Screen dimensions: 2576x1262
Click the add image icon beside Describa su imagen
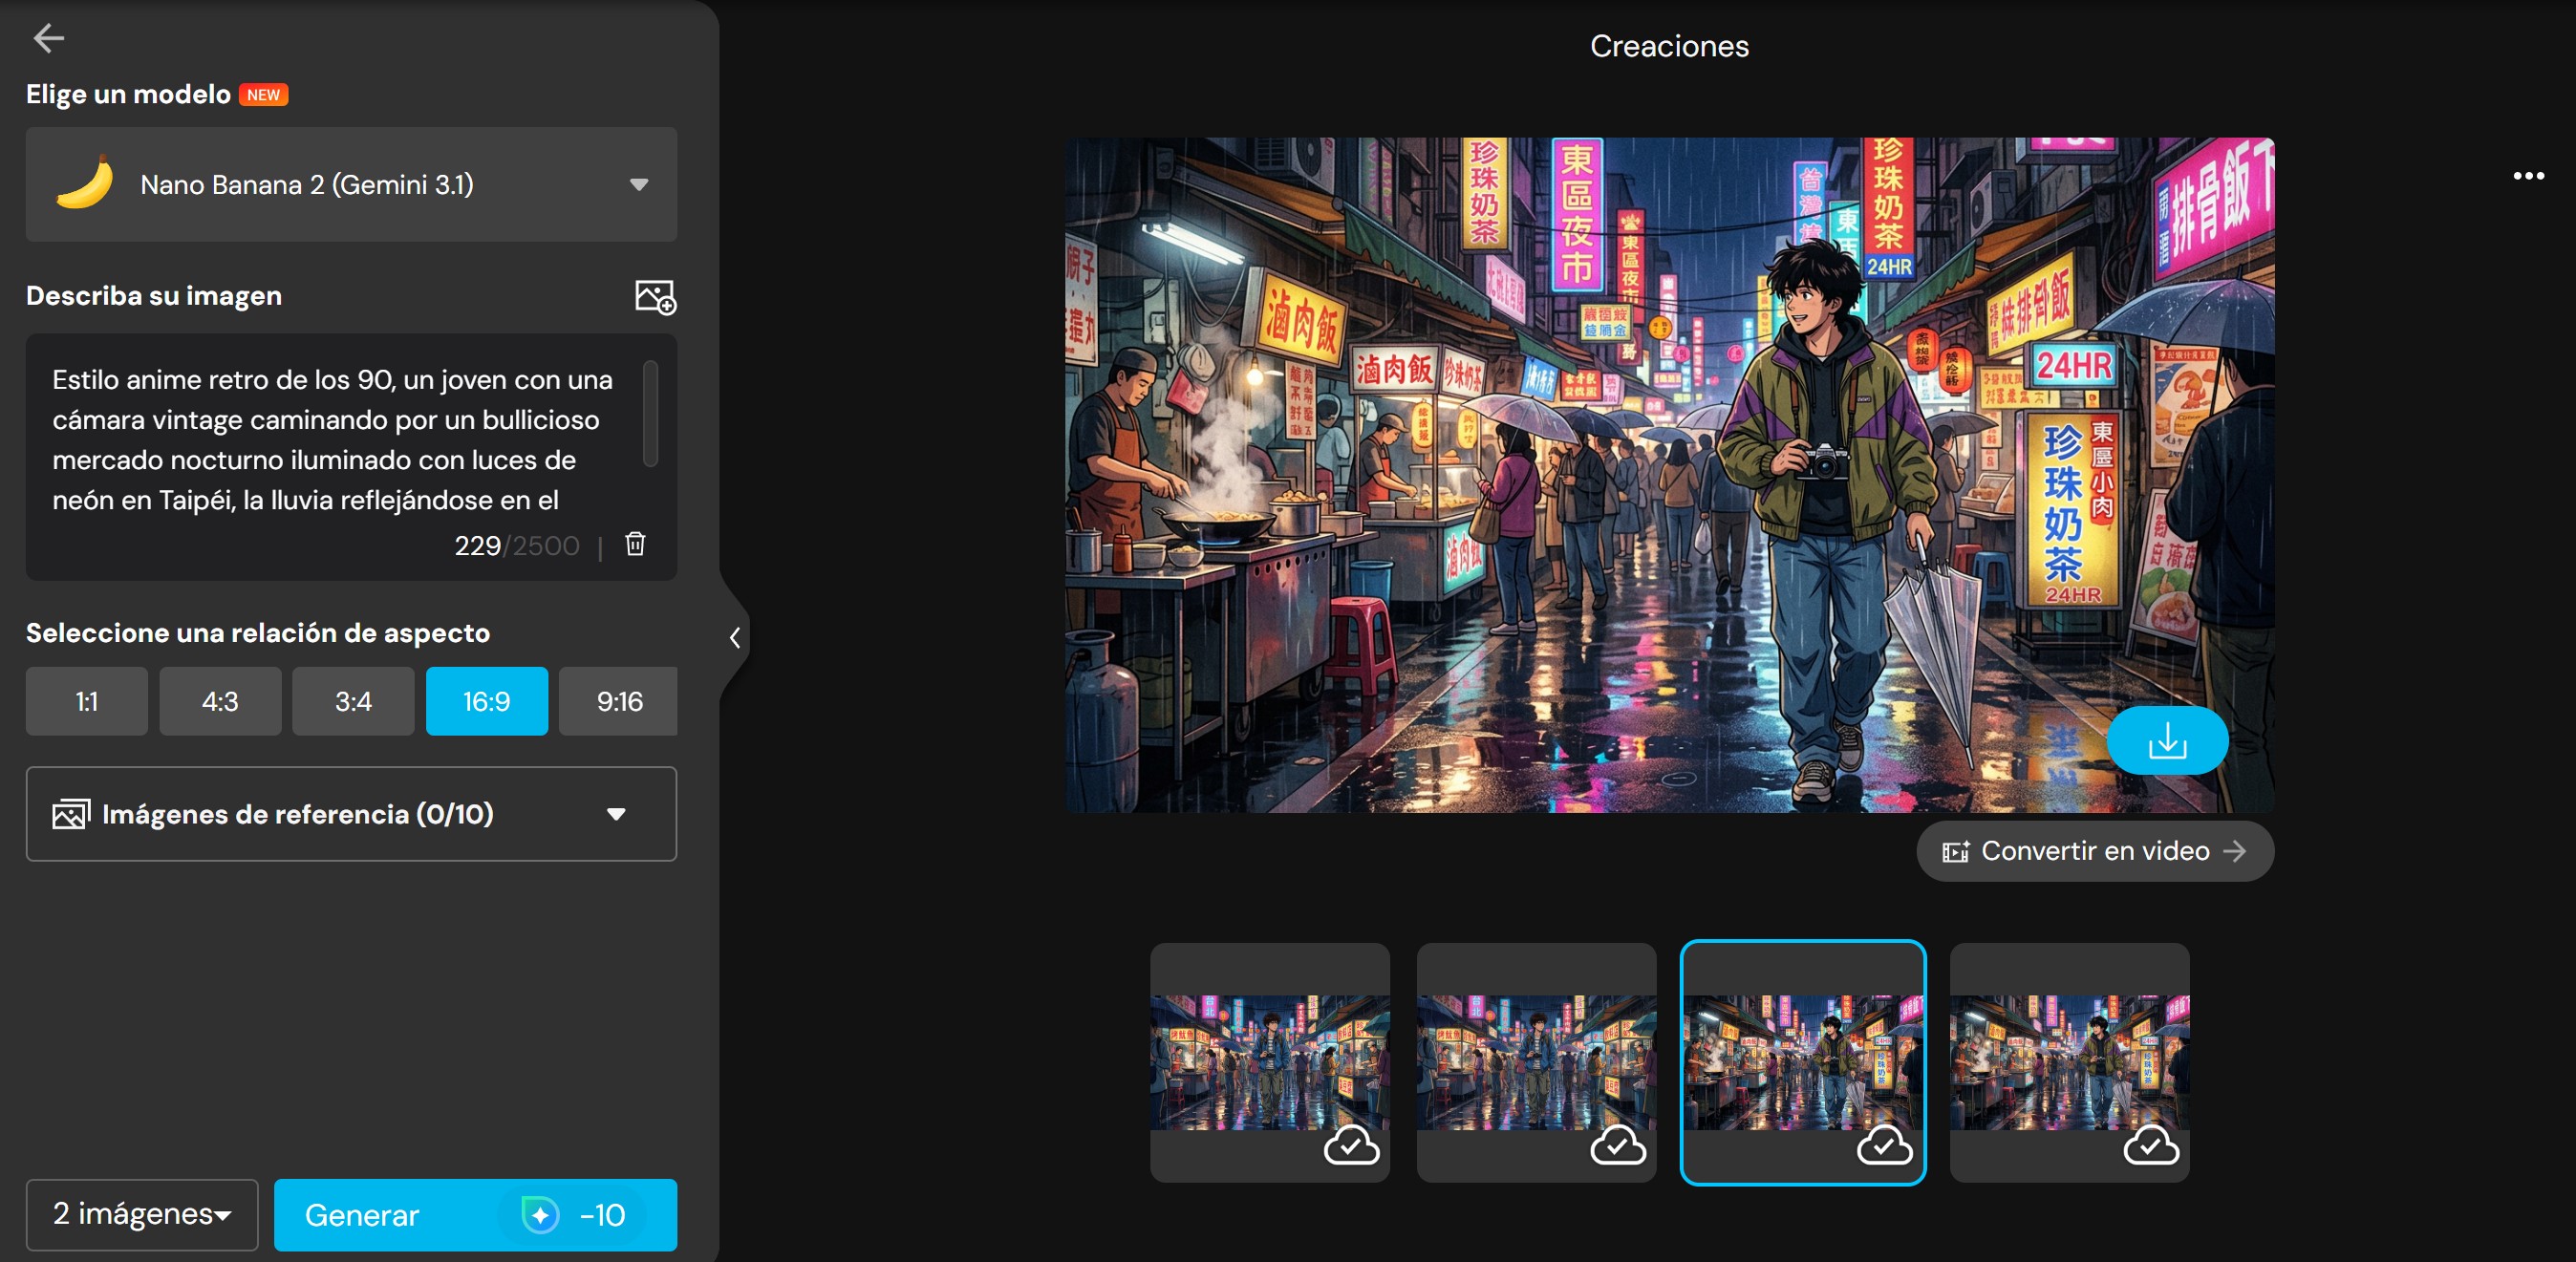(655, 296)
